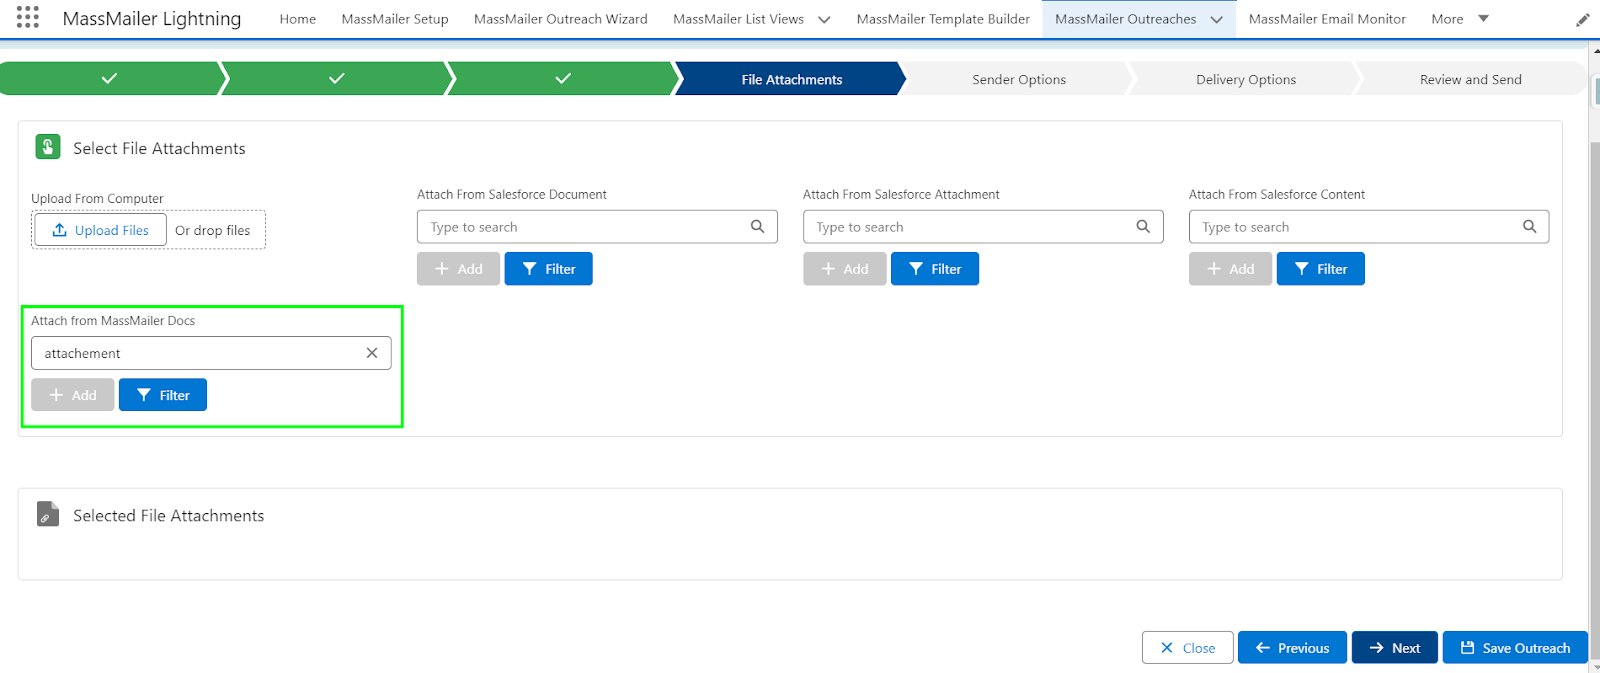
Task: Click the search icon in the Salesforce Document field
Action: click(757, 227)
